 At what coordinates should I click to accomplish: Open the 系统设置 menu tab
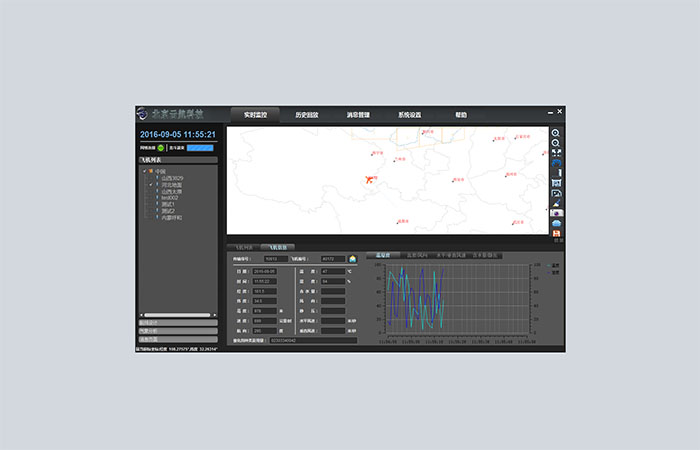tap(409, 115)
